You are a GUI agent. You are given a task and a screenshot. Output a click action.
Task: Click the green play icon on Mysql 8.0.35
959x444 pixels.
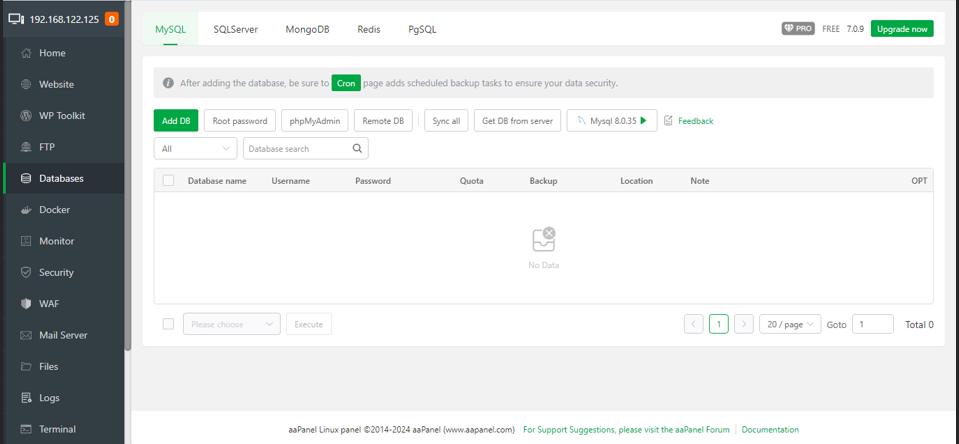tap(643, 121)
